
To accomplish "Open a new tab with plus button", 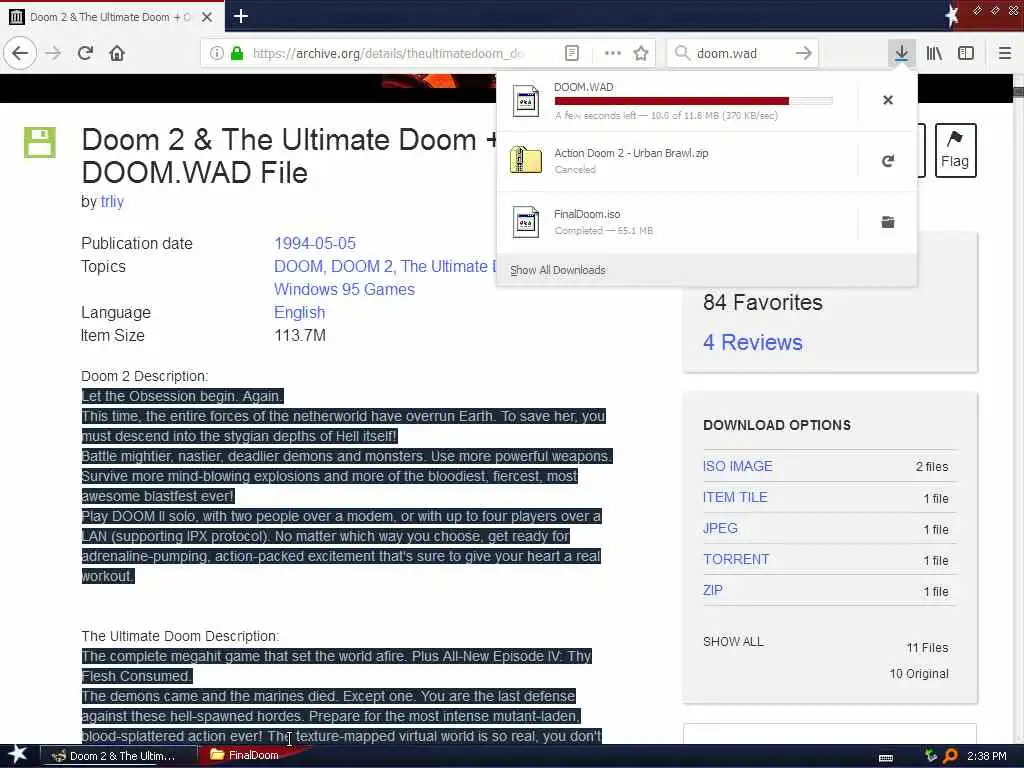I will coord(240,16).
